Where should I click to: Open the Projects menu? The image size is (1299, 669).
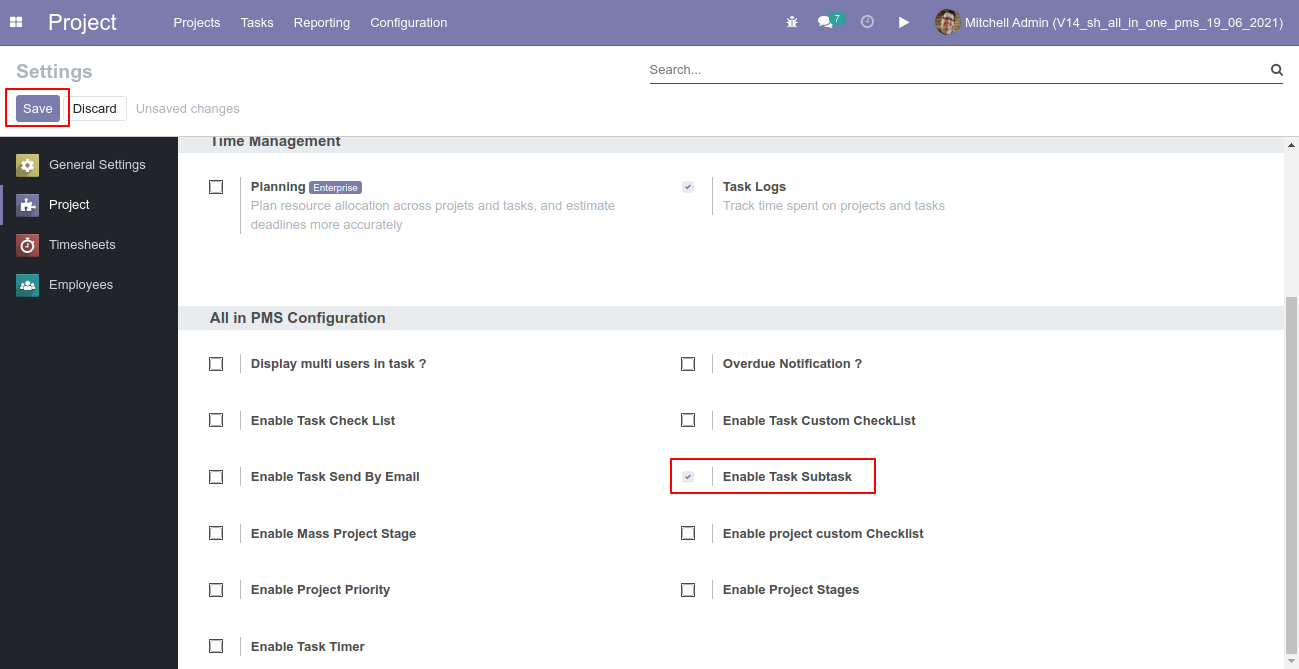197,22
